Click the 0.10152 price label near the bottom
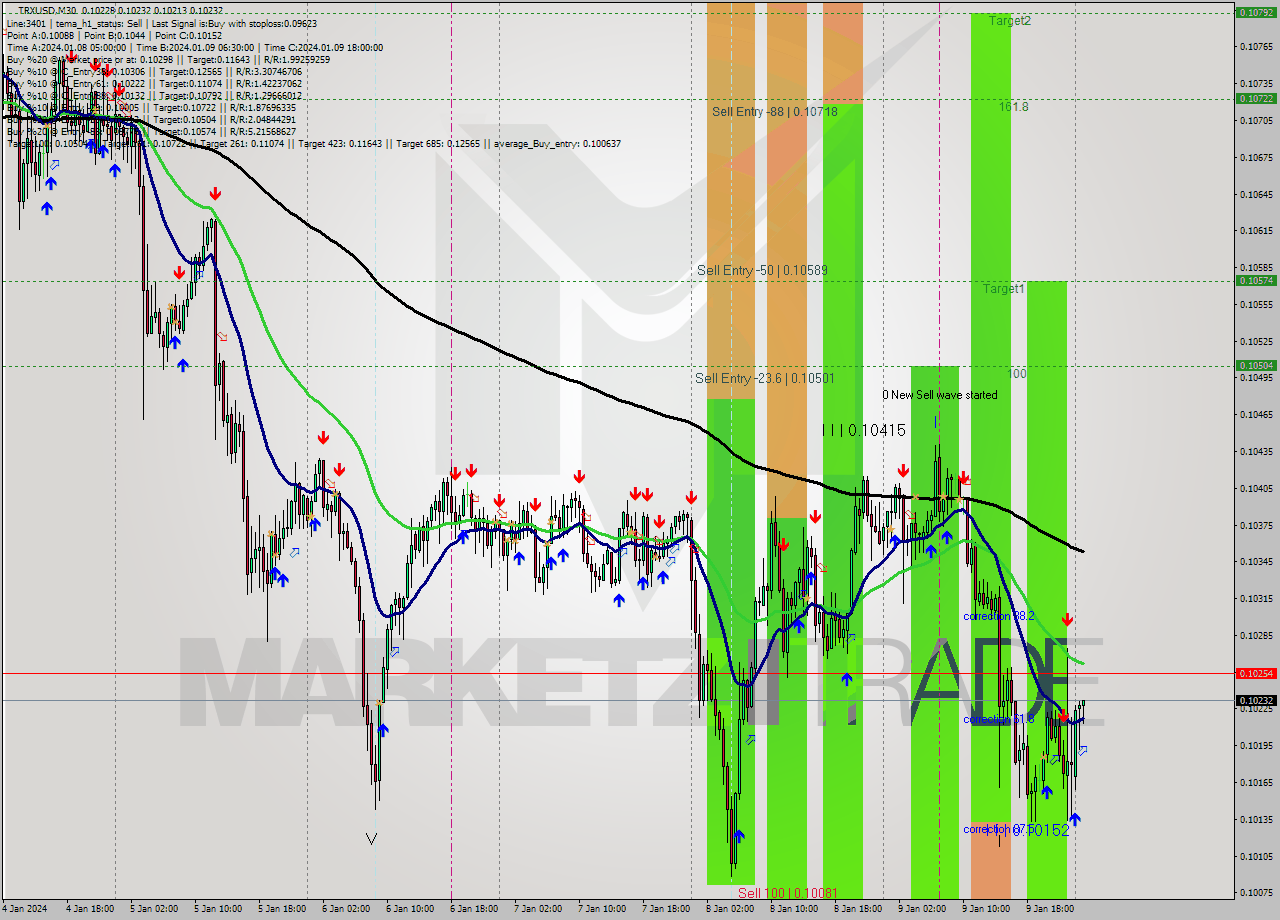 1041,830
